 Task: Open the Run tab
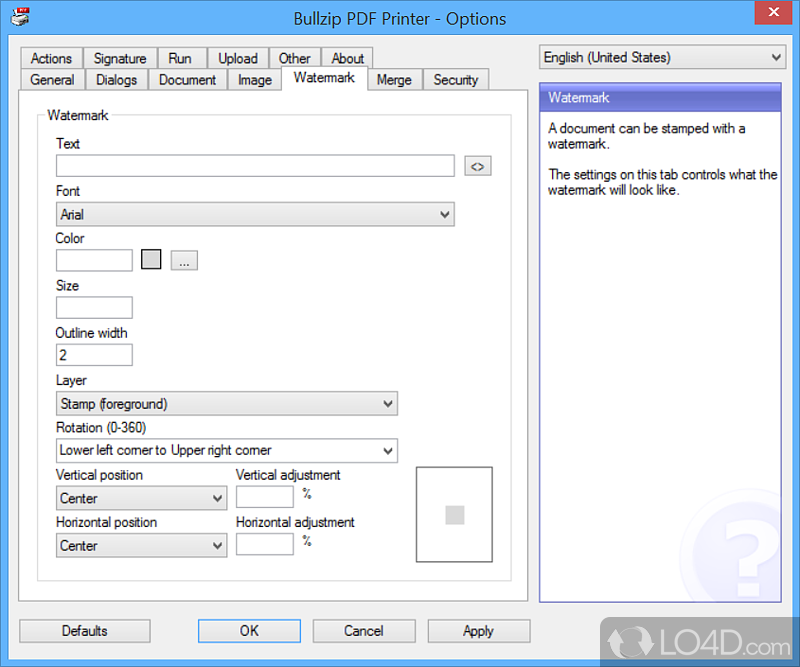point(180,58)
